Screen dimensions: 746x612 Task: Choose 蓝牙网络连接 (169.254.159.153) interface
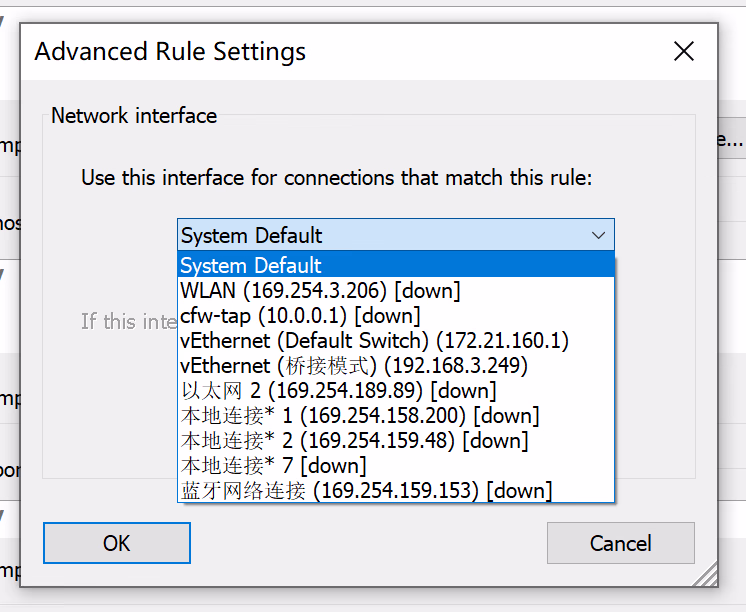pos(366,491)
